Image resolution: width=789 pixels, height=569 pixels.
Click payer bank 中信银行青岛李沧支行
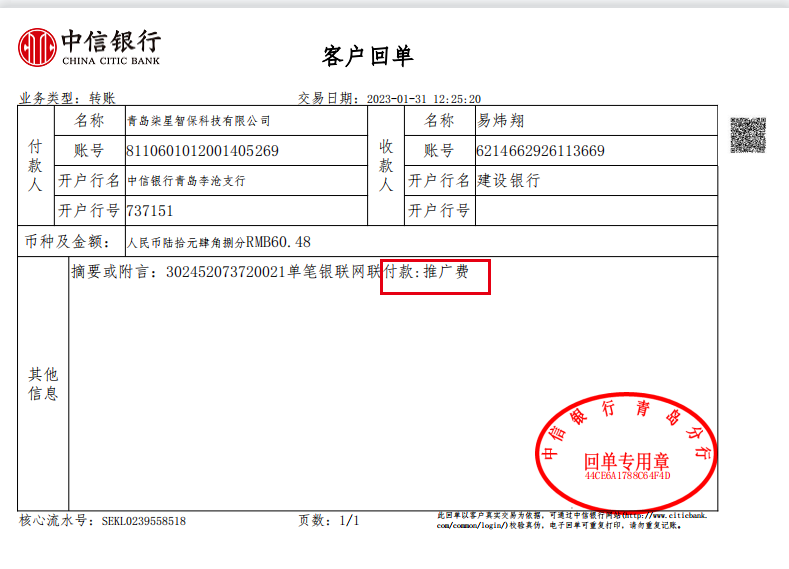(186, 181)
